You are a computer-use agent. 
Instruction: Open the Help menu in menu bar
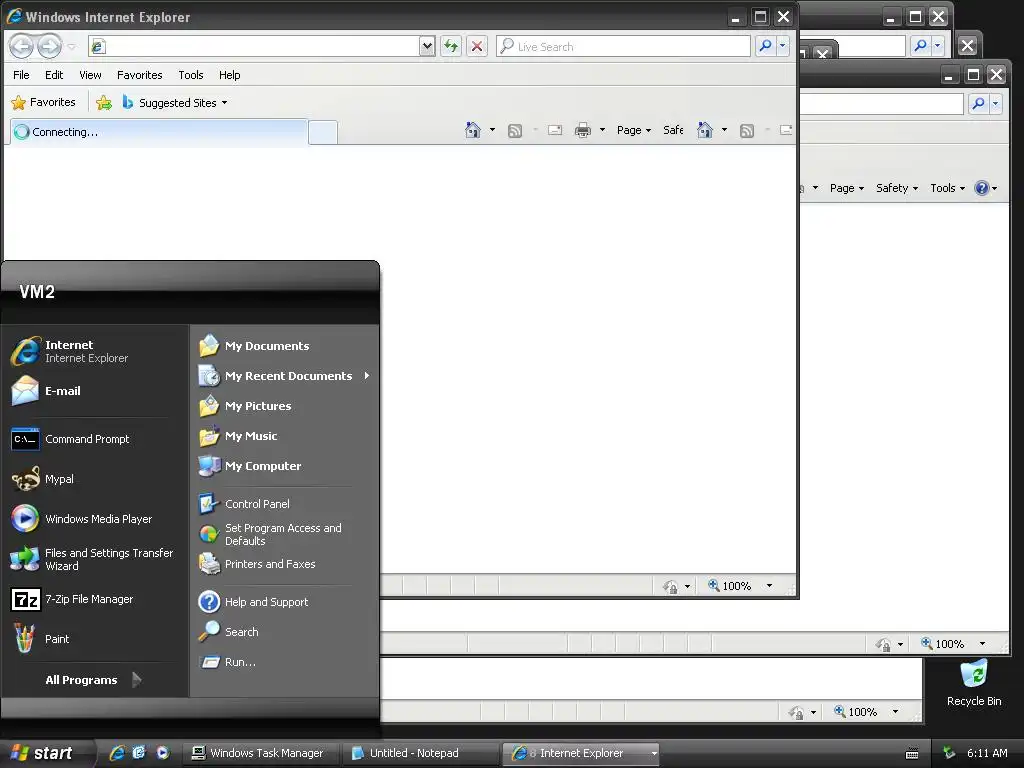[x=229, y=75]
